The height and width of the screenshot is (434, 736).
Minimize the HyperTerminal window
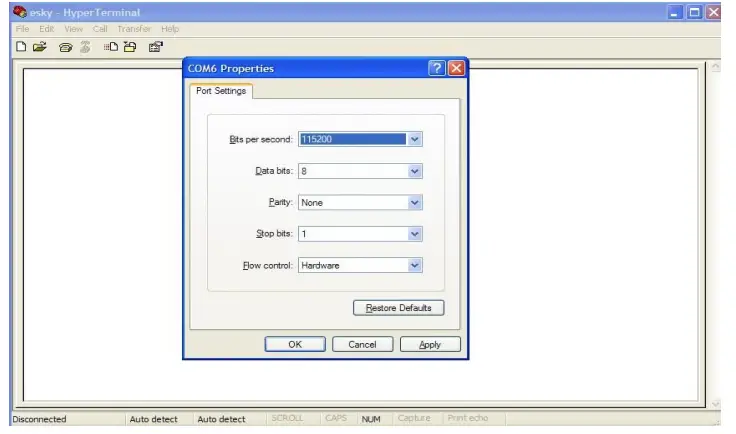675,12
